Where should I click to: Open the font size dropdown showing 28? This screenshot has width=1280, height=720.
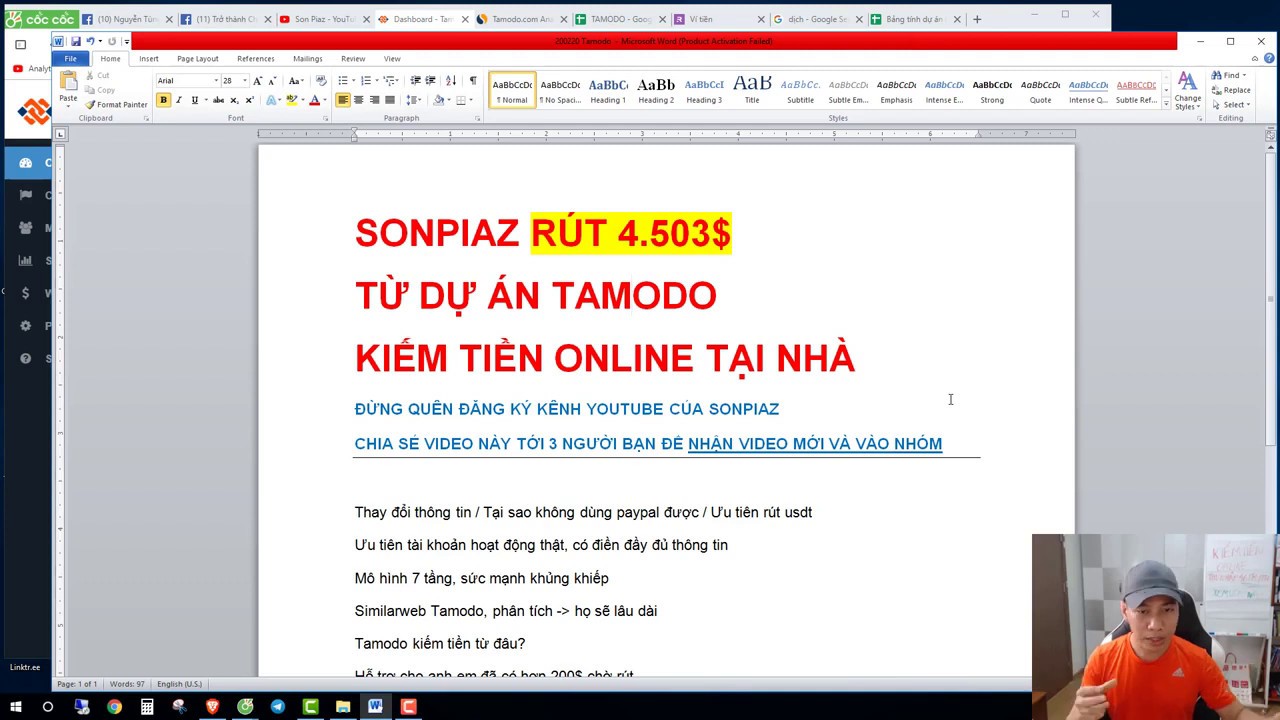click(244, 80)
